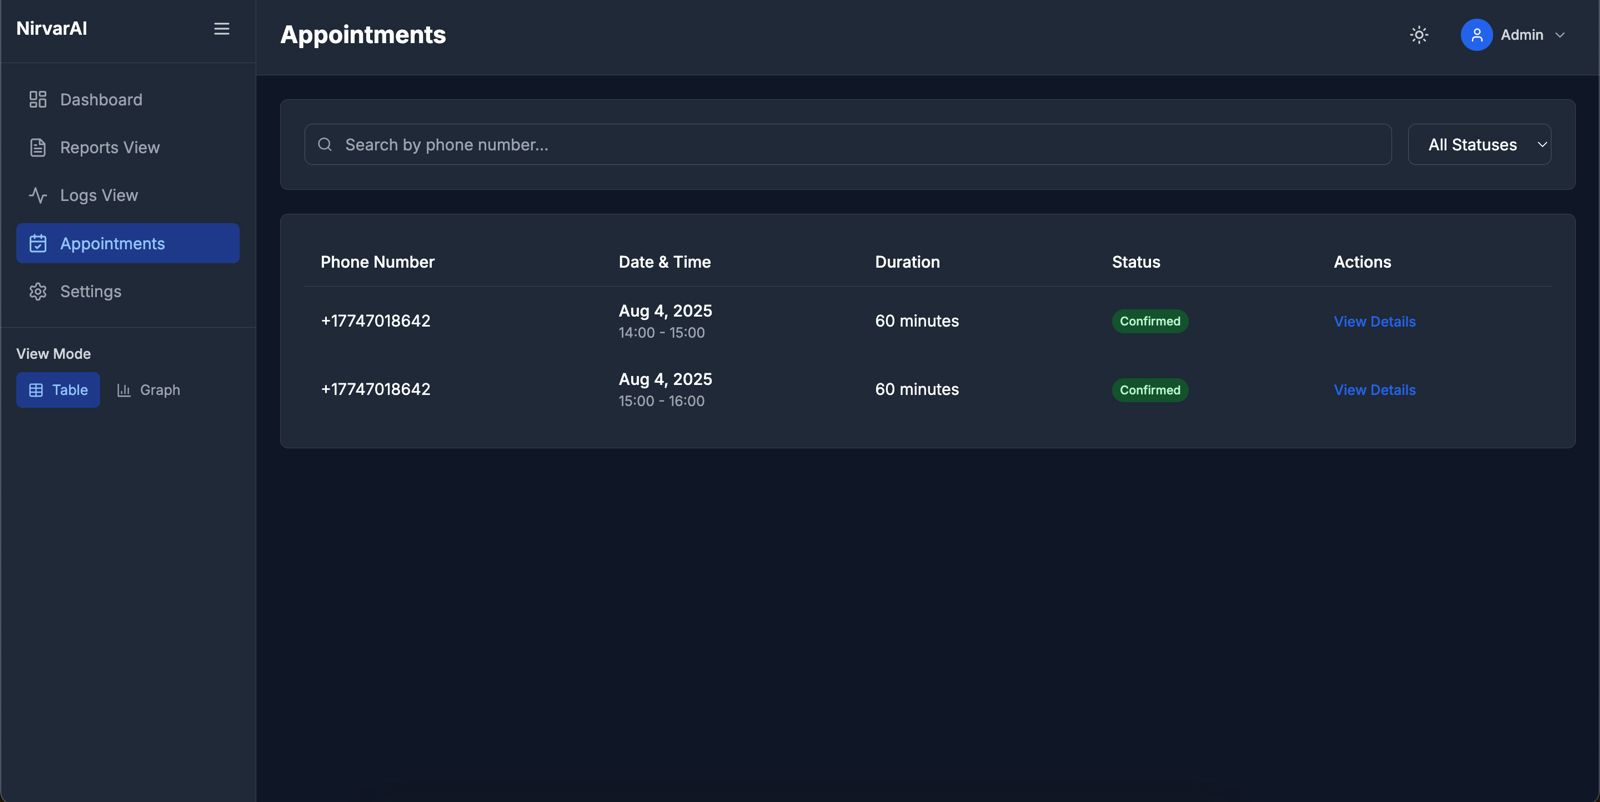Click the Appointments calendar icon
Image resolution: width=1600 pixels, height=802 pixels.
tap(38, 243)
